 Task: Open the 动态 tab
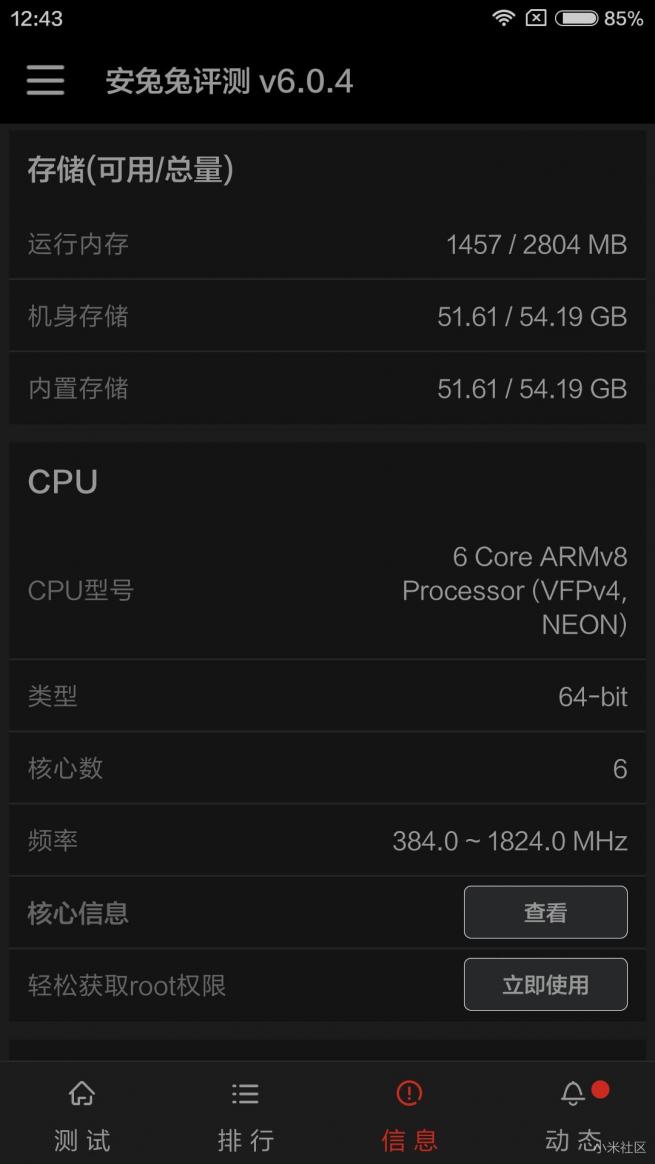point(572,1113)
